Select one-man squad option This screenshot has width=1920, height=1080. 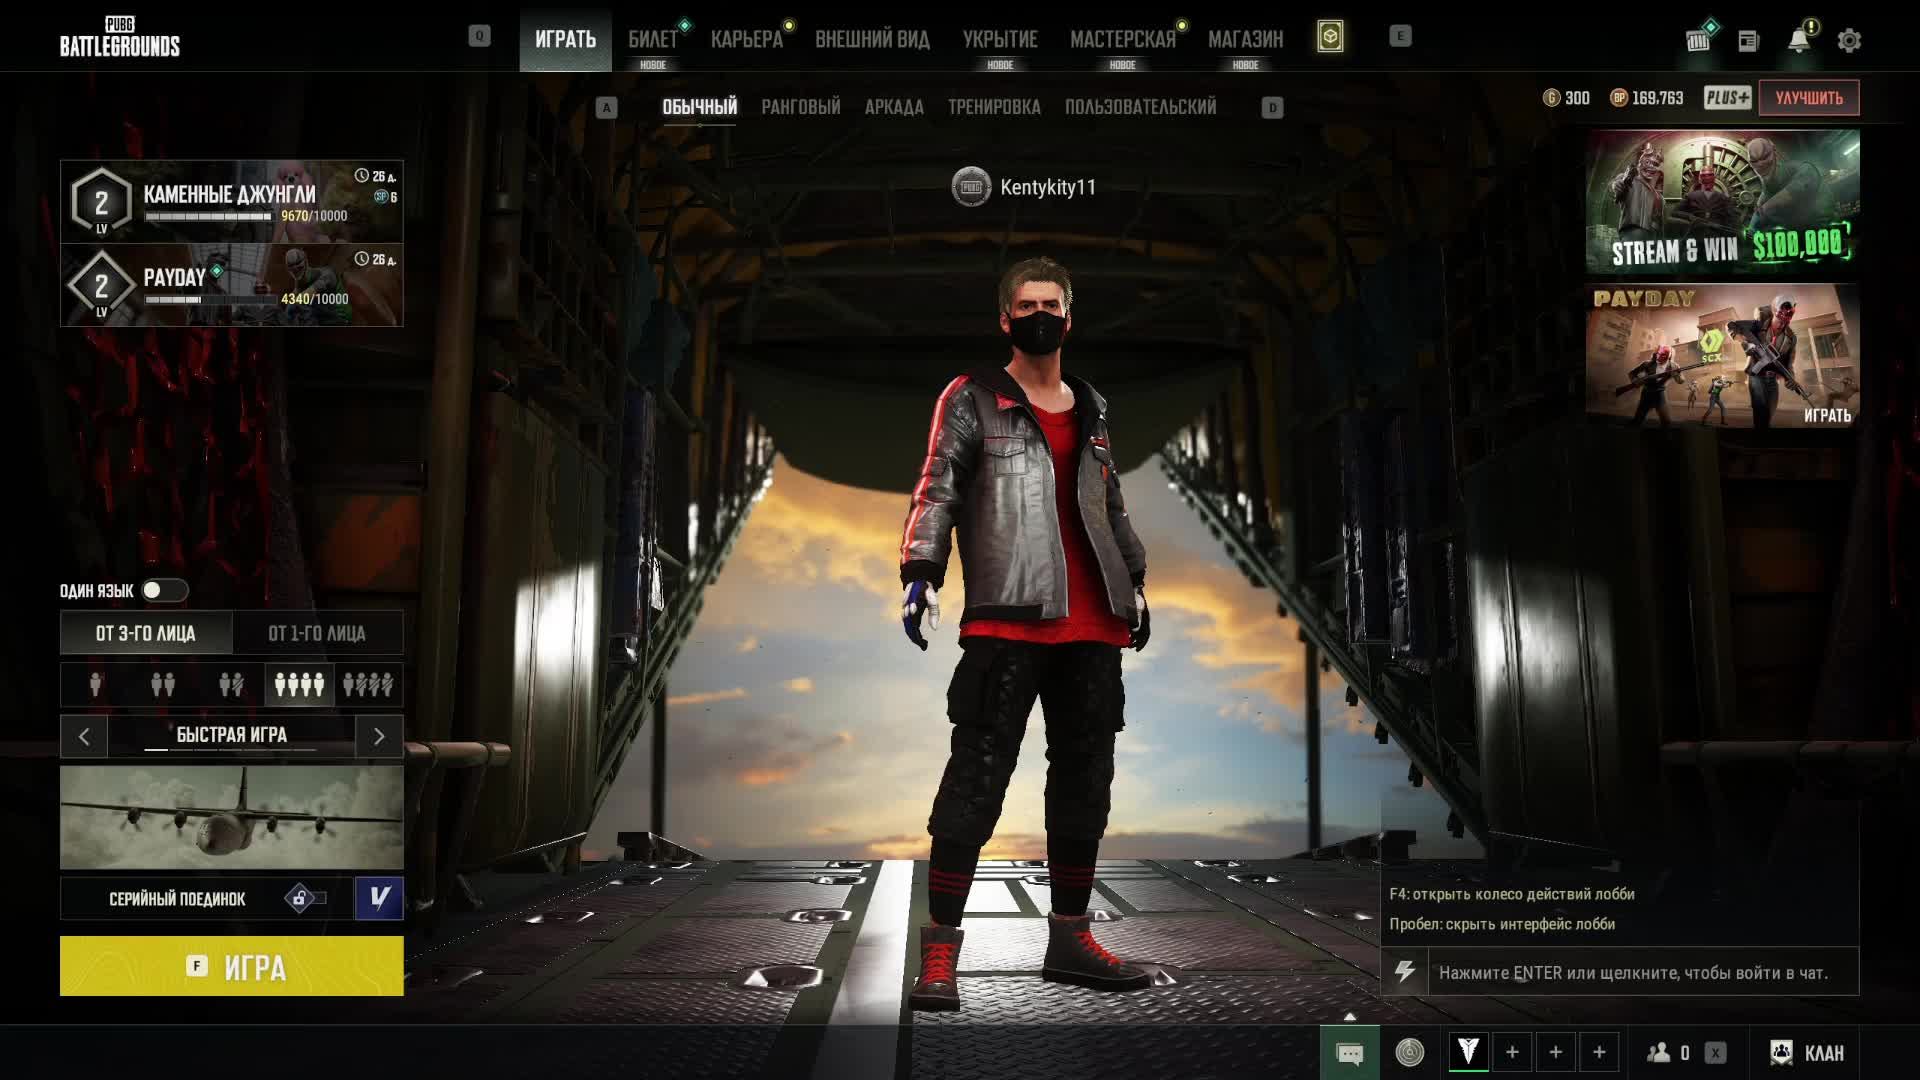click(368, 685)
